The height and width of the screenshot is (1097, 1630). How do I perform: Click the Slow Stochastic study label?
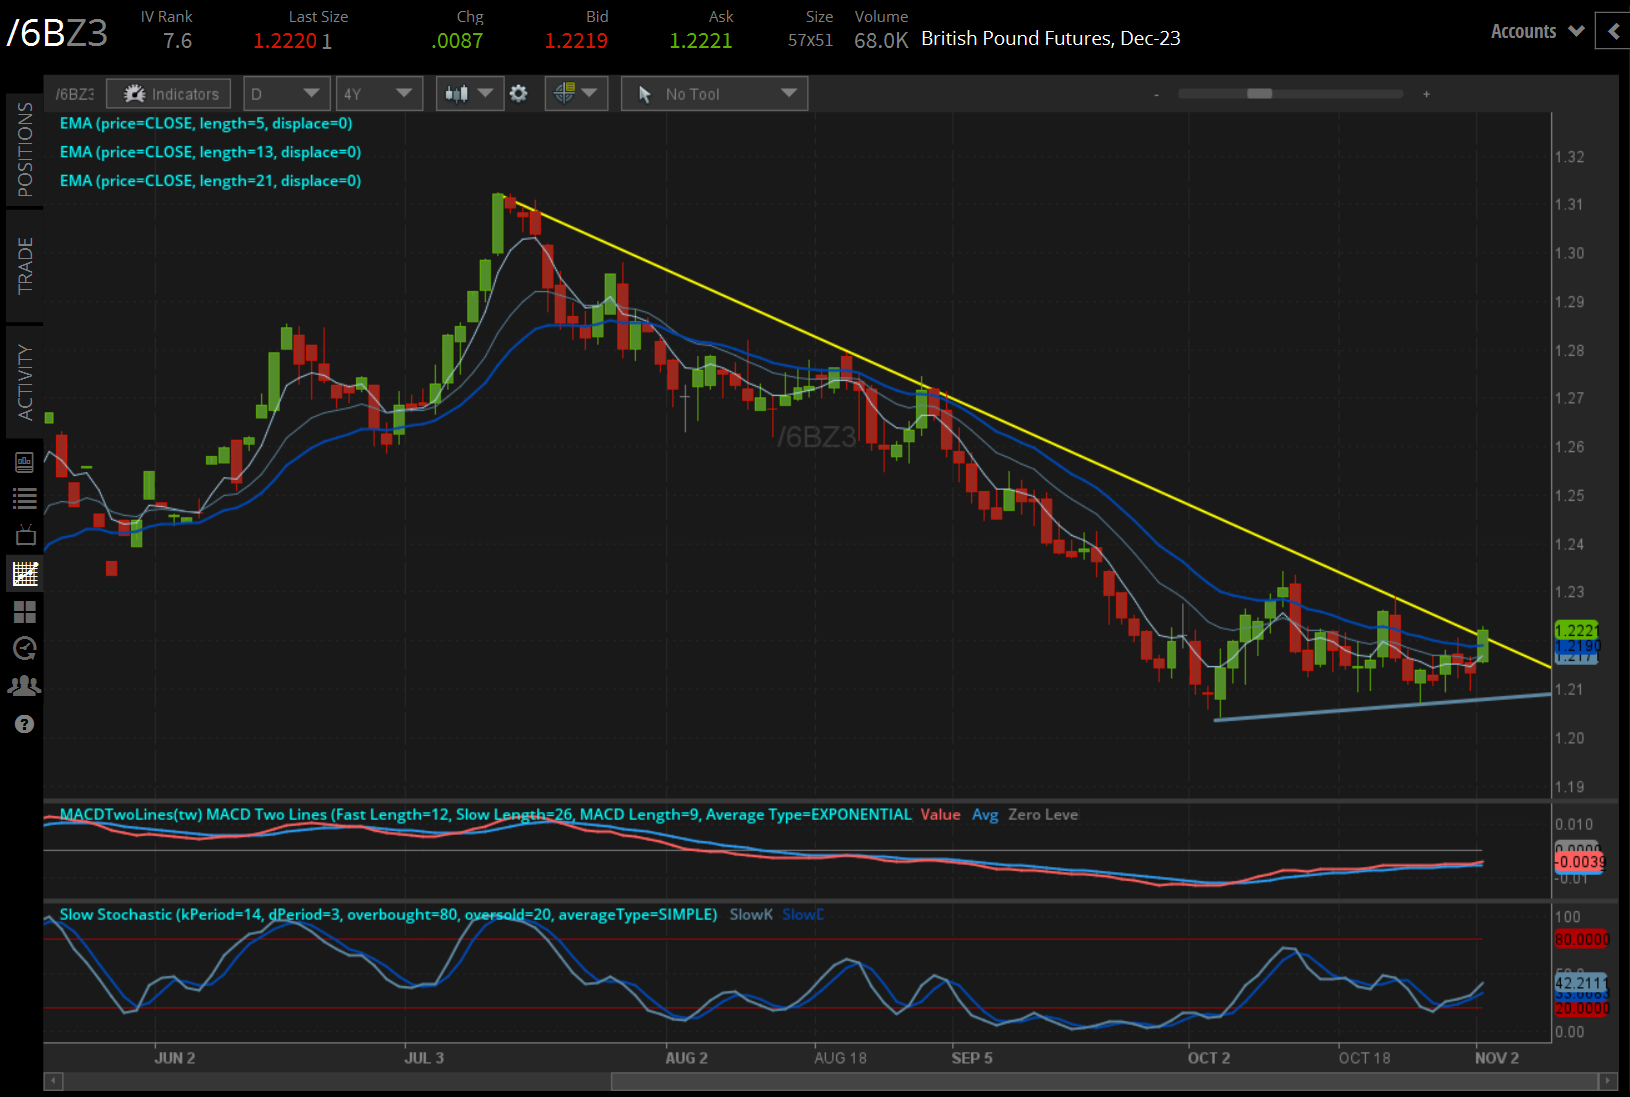point(388,914)
